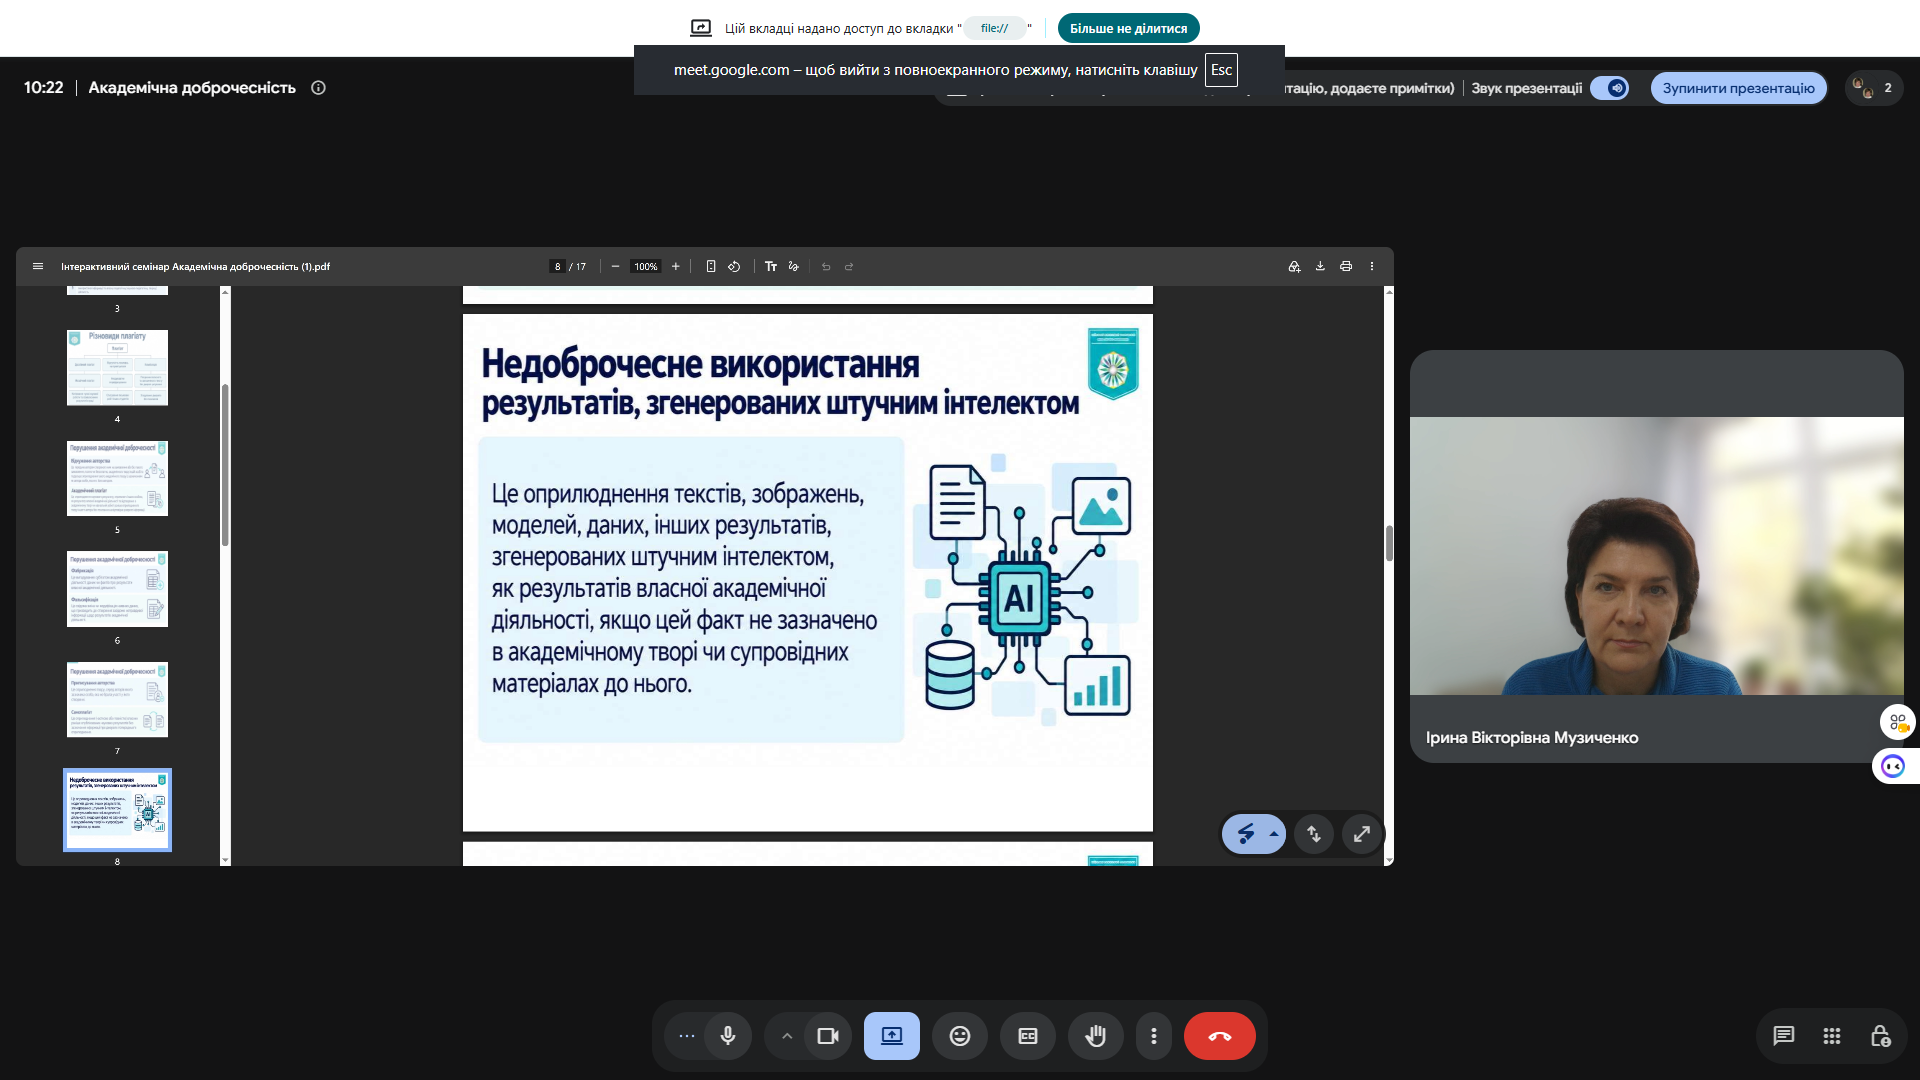Viewport: 1920px width, 1080px height.
Task: Click 'Більше не ділитися' button
Action: coord(1128,28)
